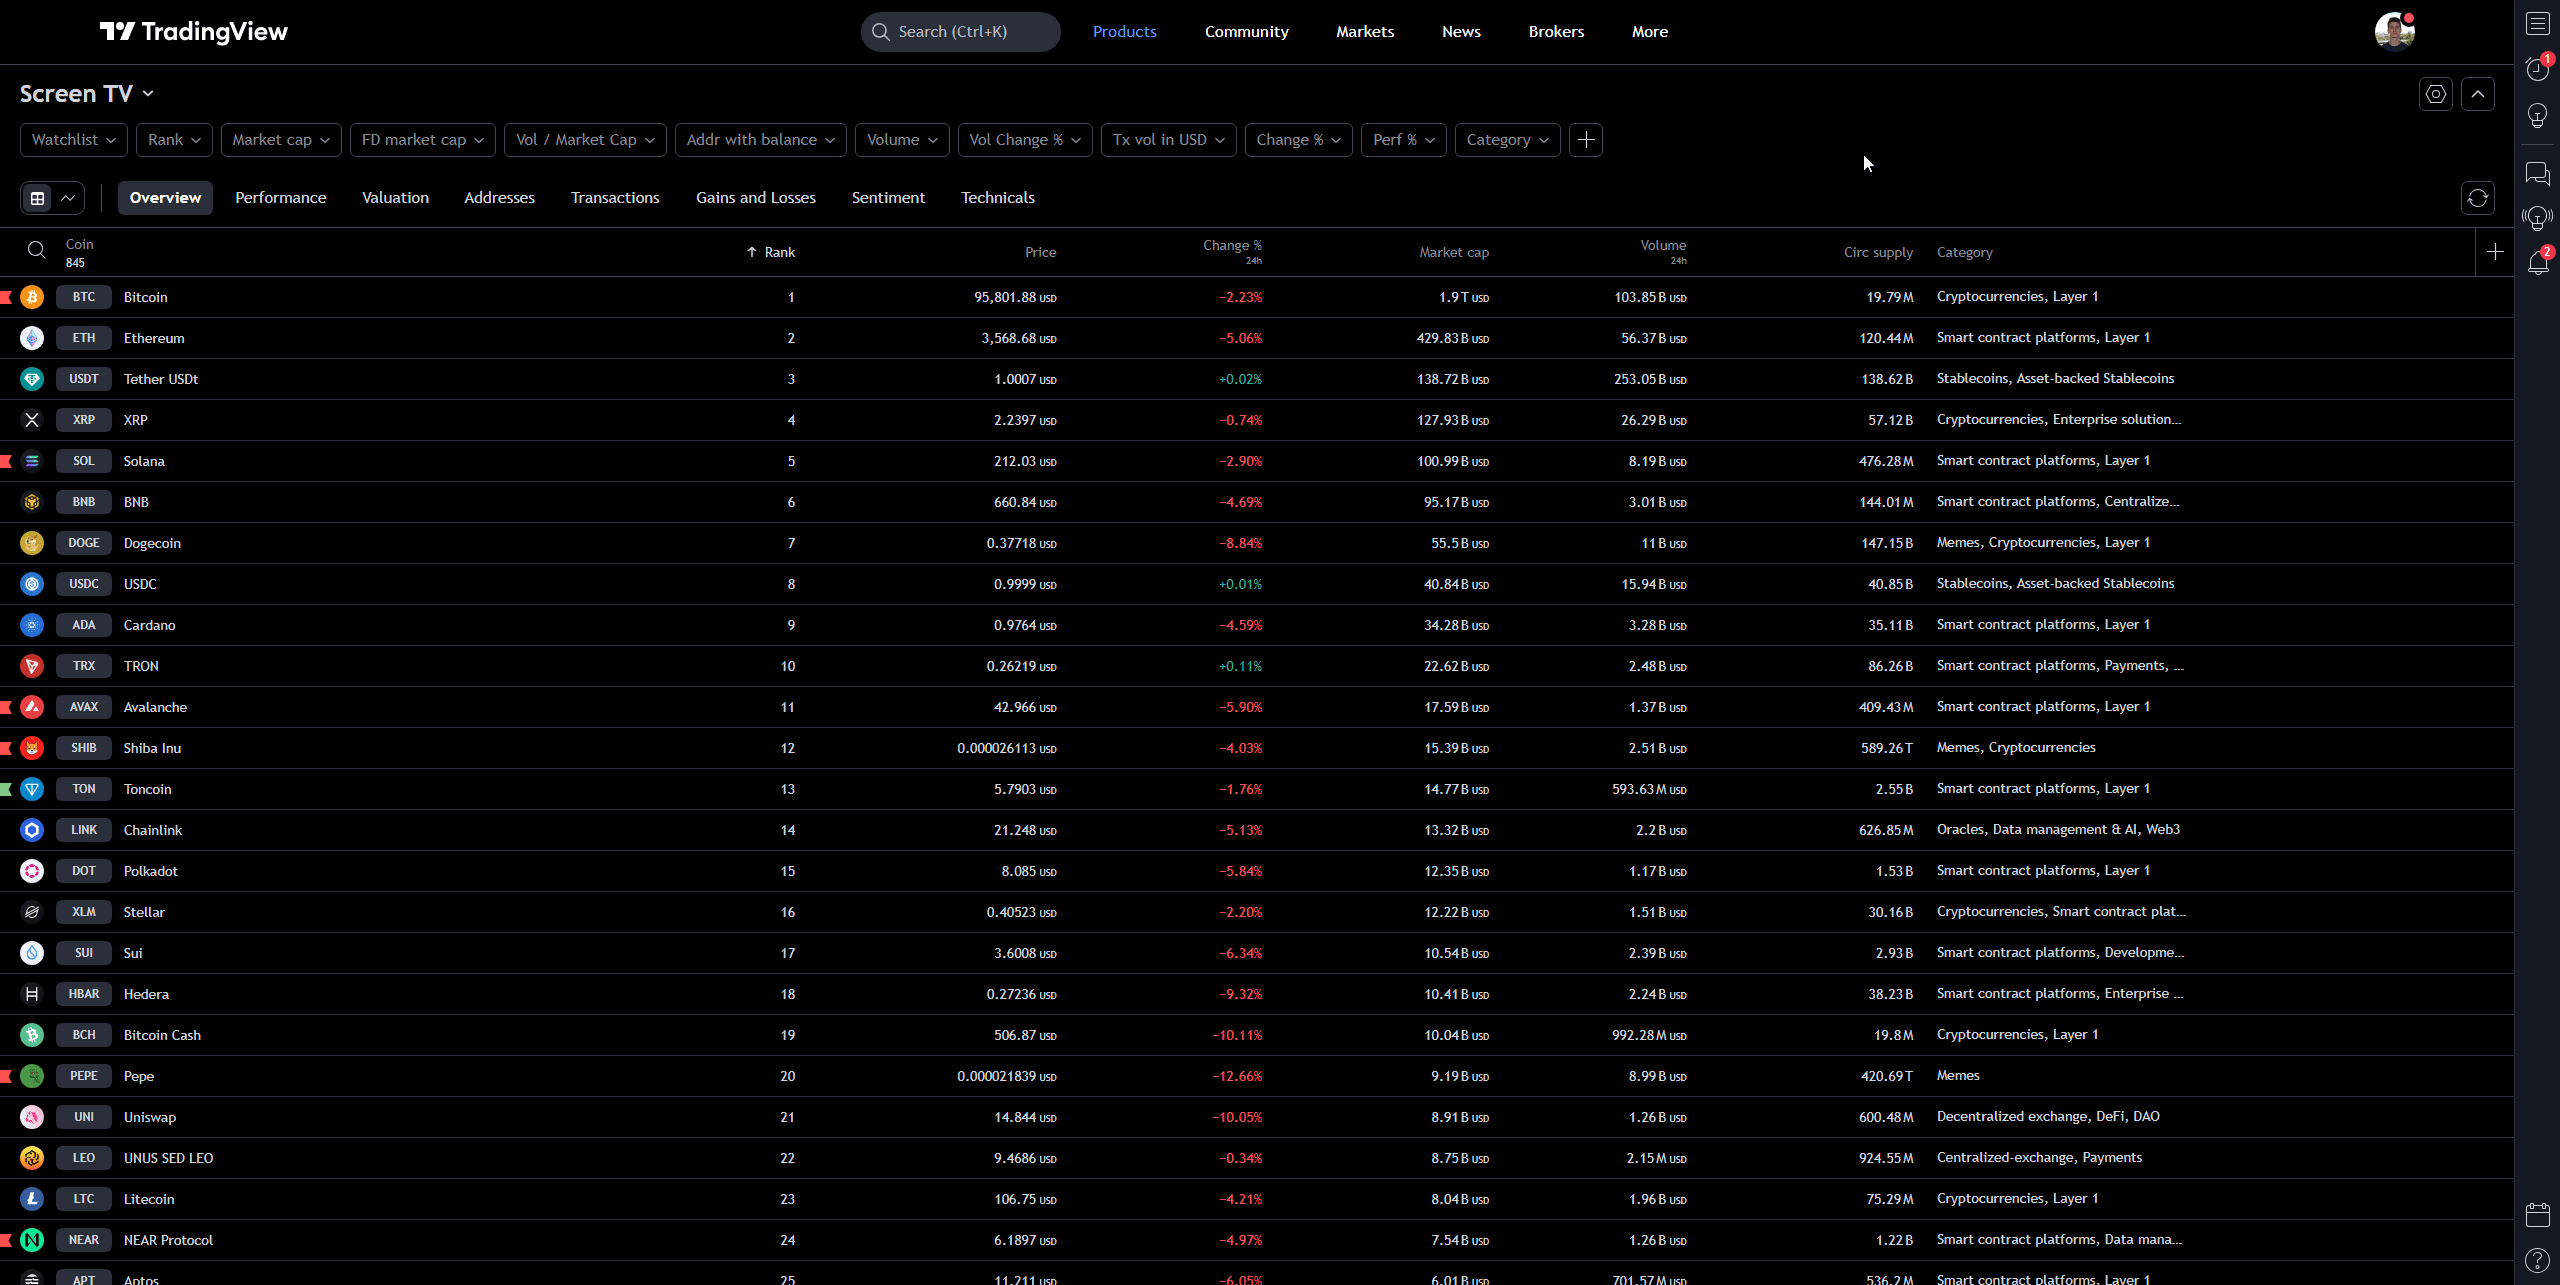Toggle the flag on the Shiba Inu row
The height and width of the screenshot is (1285, 2560).
coord(6,748)
